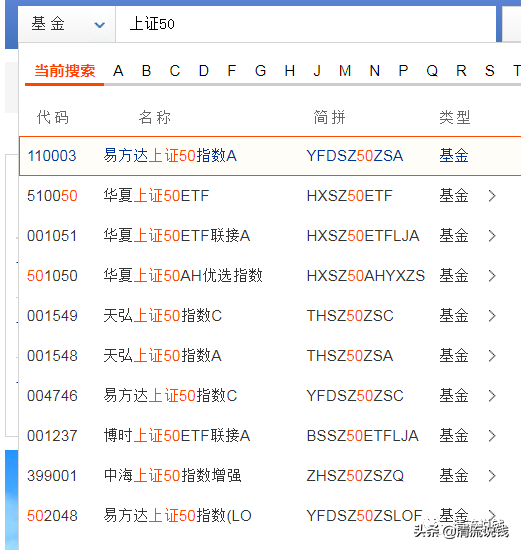521x550 pixels.
Task: Click fund code 502048
Action: tap(52, 516)
